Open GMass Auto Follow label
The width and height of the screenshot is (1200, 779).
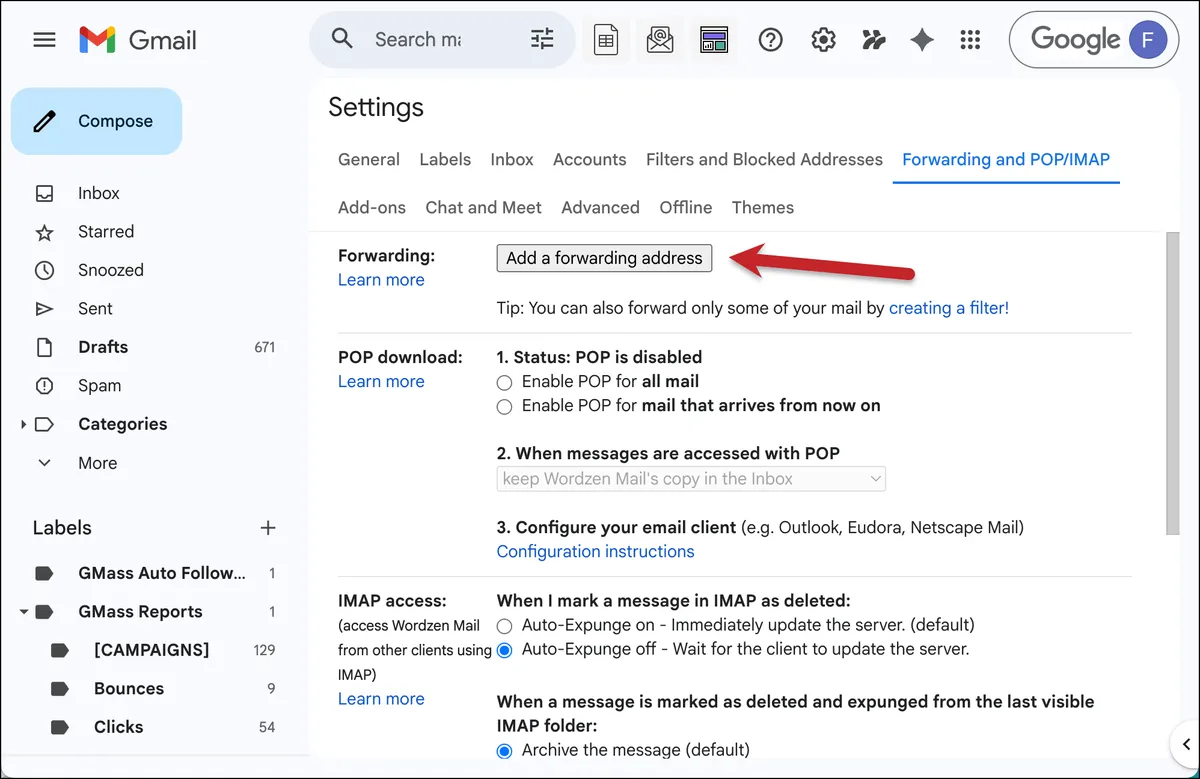[x=161, y=573]
